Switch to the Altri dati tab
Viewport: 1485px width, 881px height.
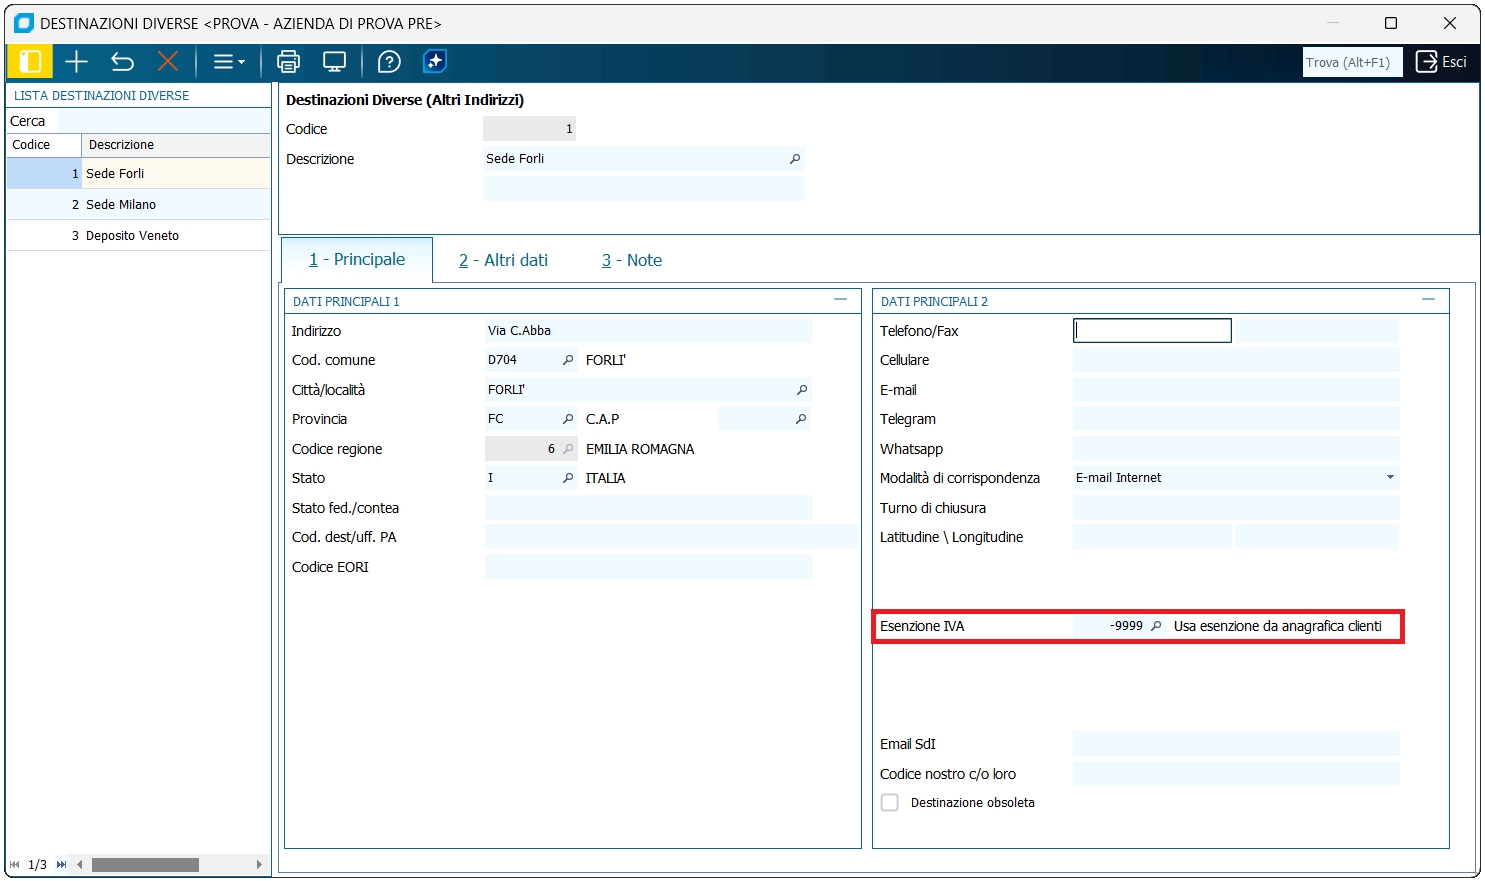[503, 260]
